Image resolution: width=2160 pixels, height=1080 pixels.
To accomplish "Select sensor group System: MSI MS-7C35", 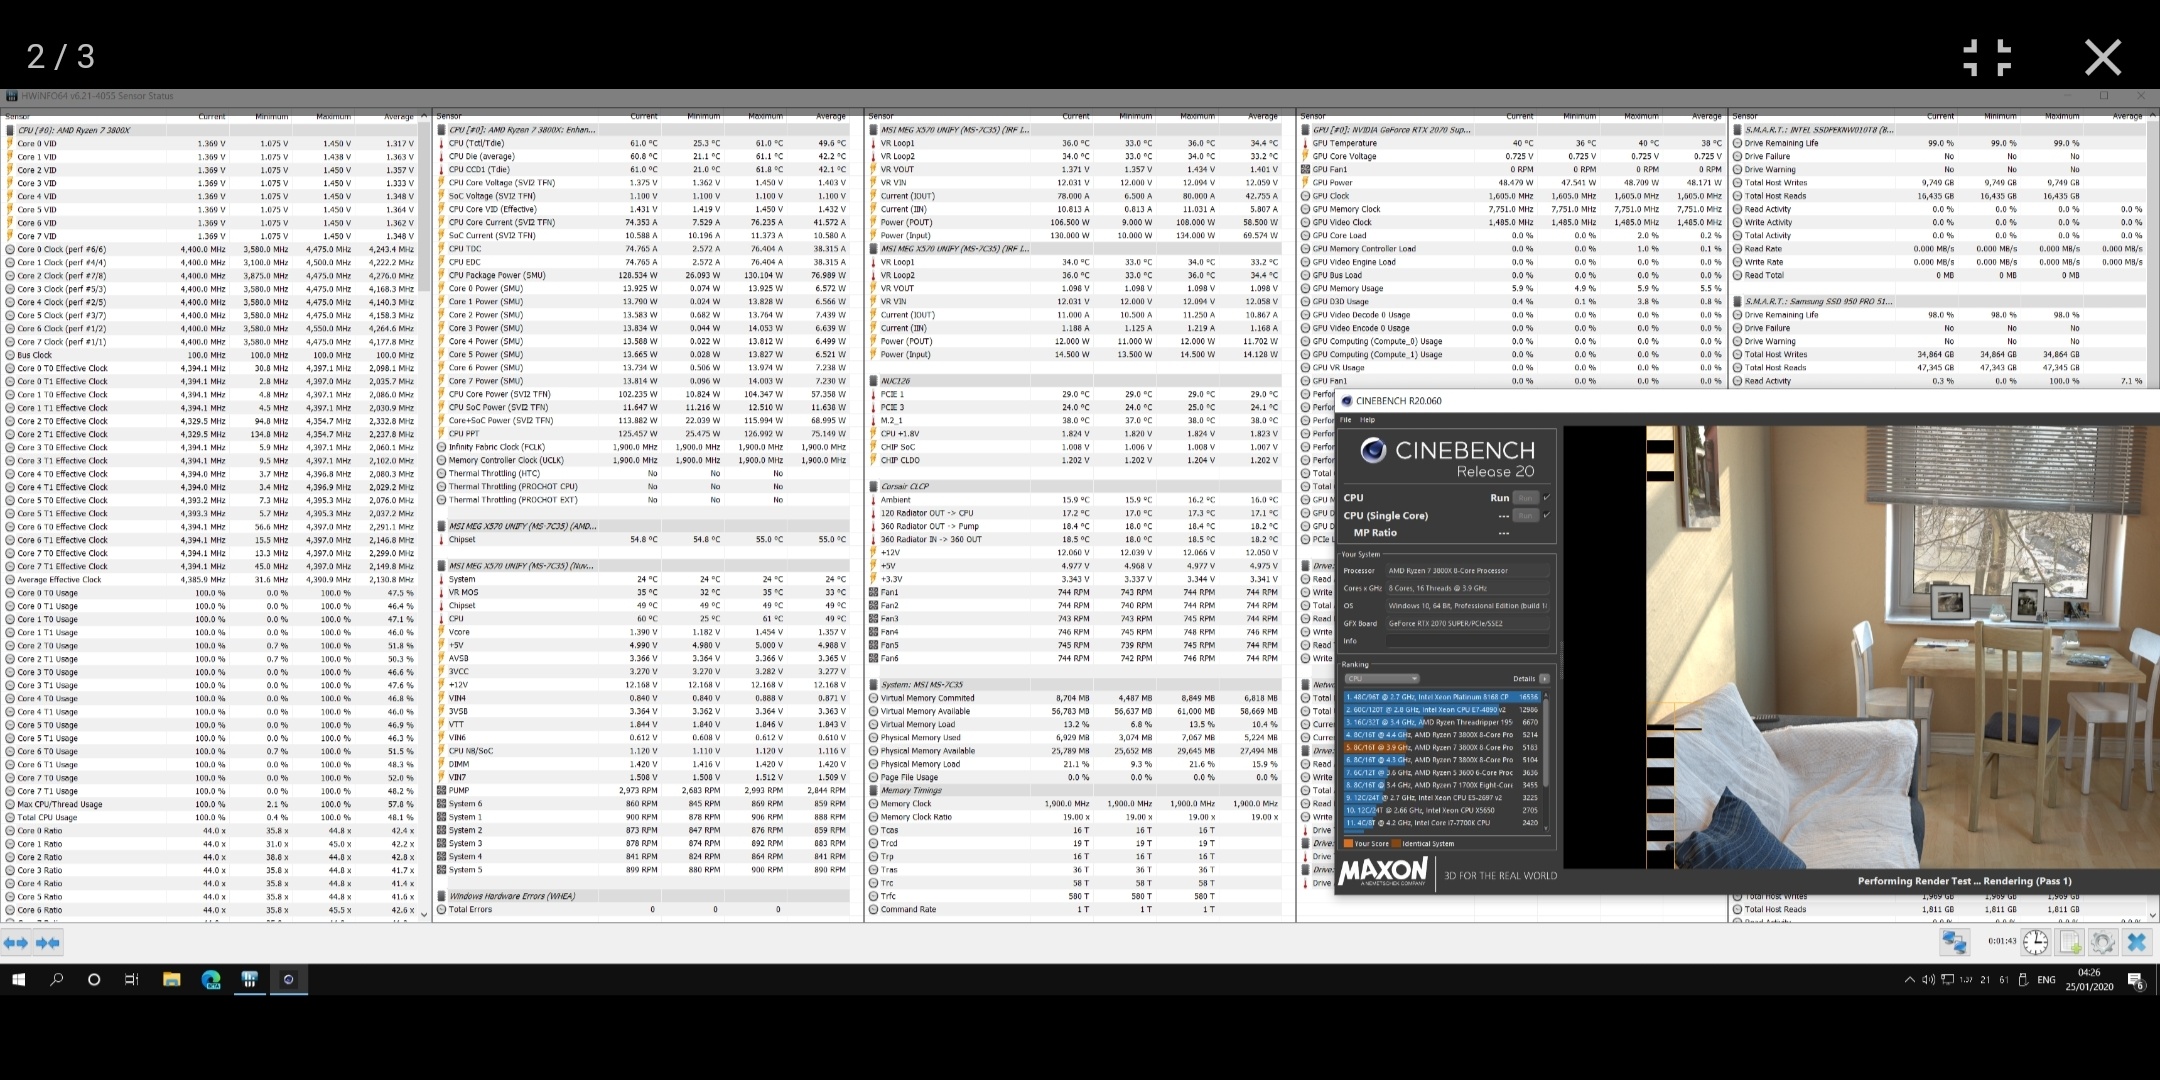I will (1074, 685).
